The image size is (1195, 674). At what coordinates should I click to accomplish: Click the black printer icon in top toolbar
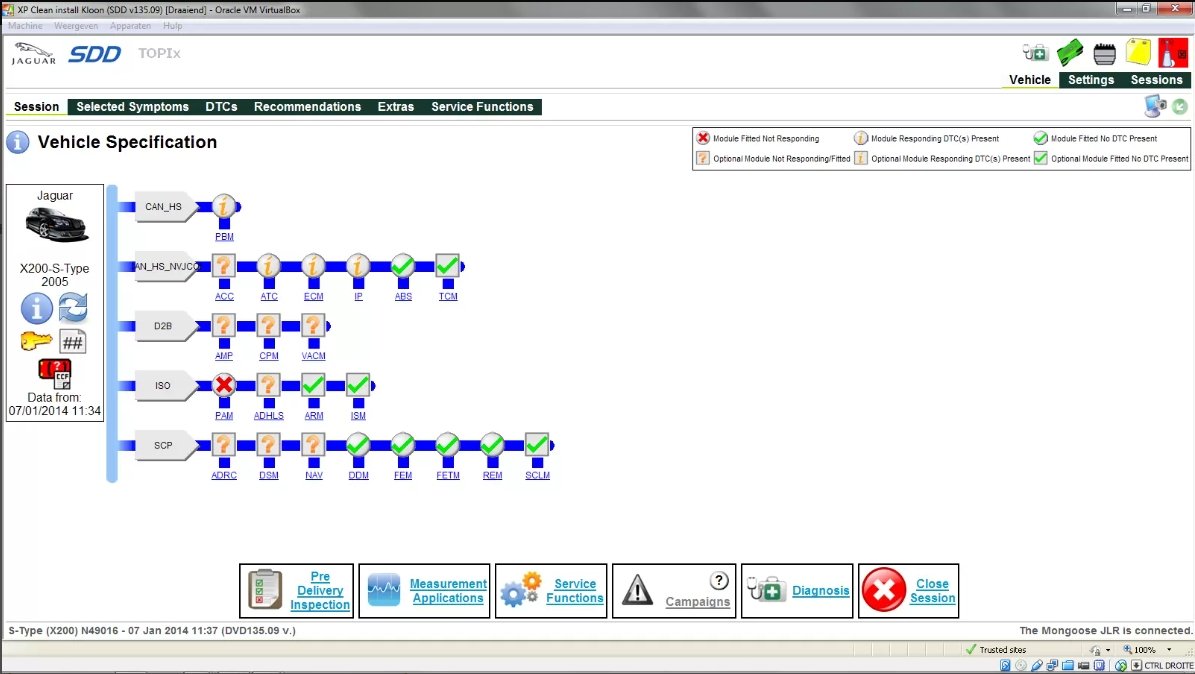pos(1104,53)
